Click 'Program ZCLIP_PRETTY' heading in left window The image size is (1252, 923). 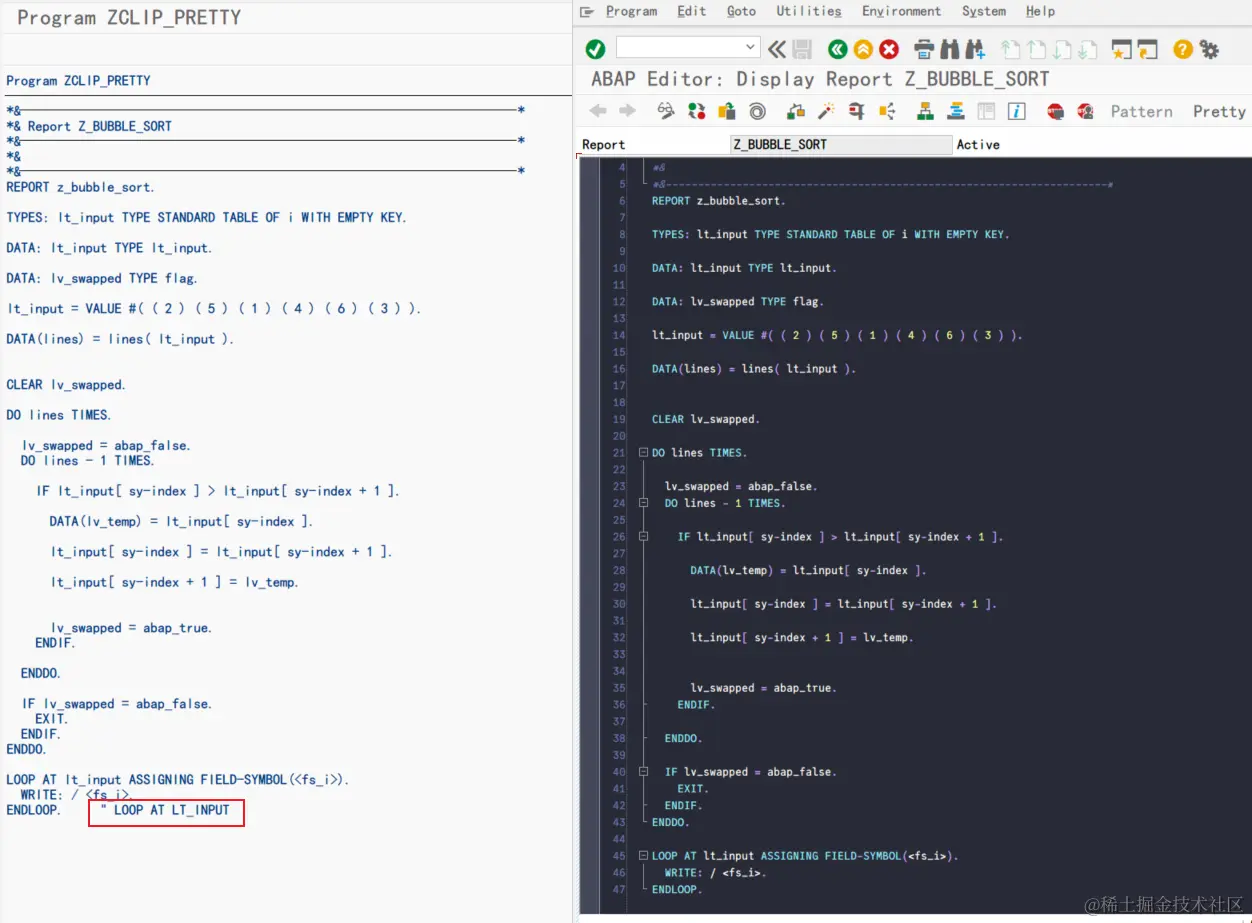click(x=129, y=18)
